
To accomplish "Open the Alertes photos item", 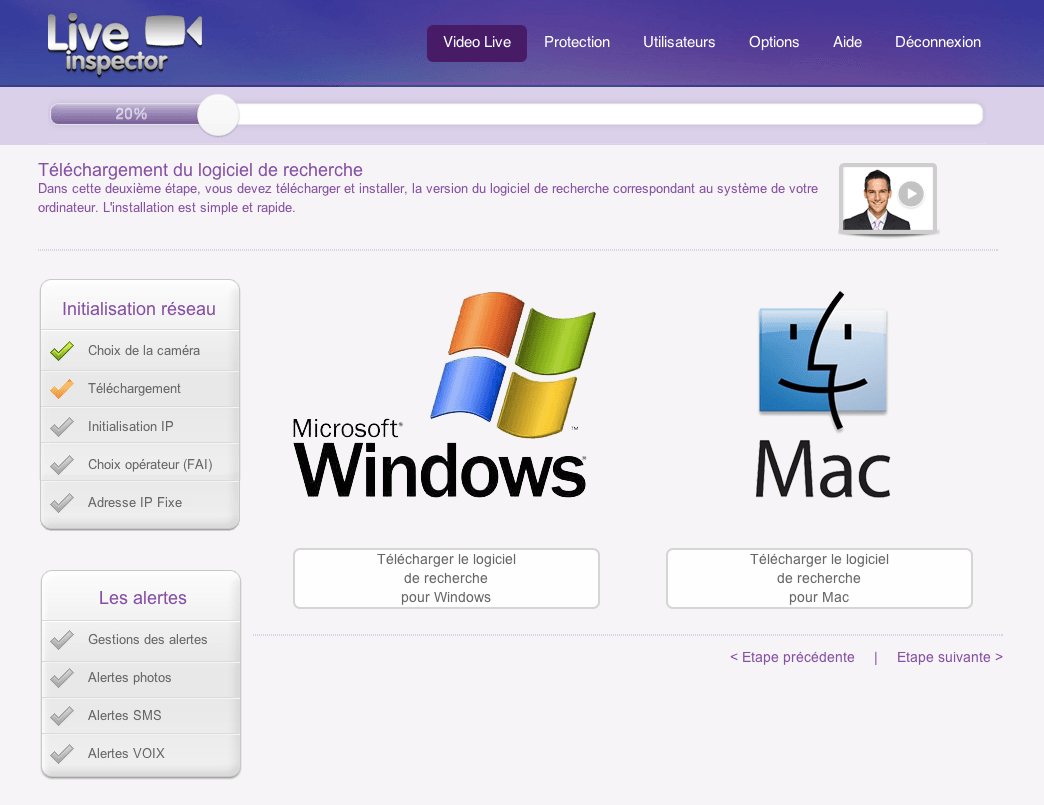I will click(x=140, y=677).
